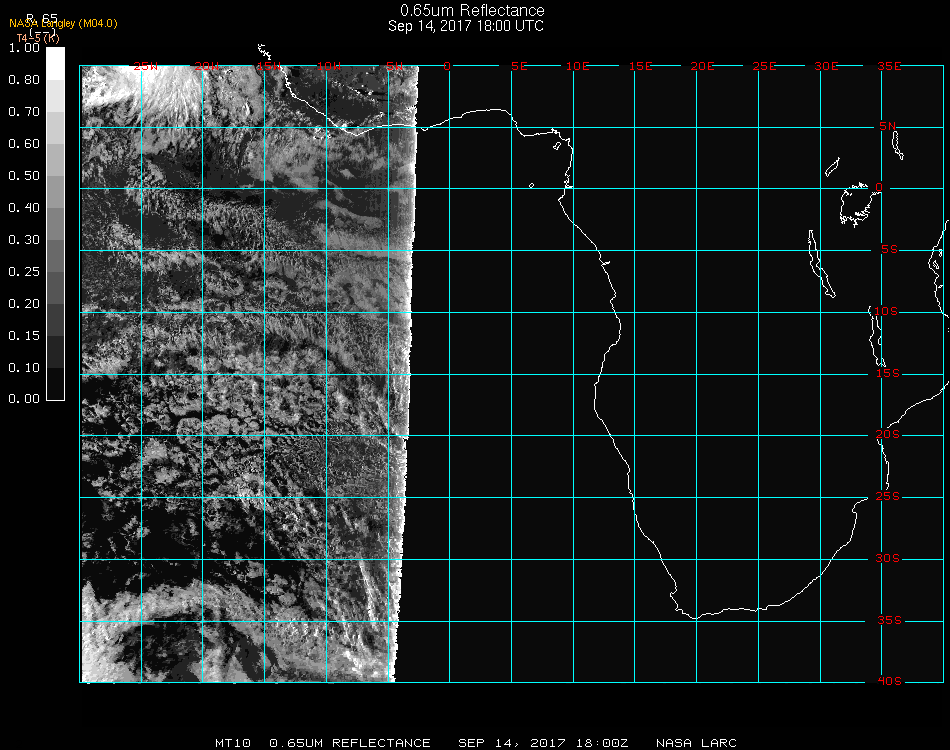
Task: Select the 0.15 colorbar value label
Action: tap(24, 336)
